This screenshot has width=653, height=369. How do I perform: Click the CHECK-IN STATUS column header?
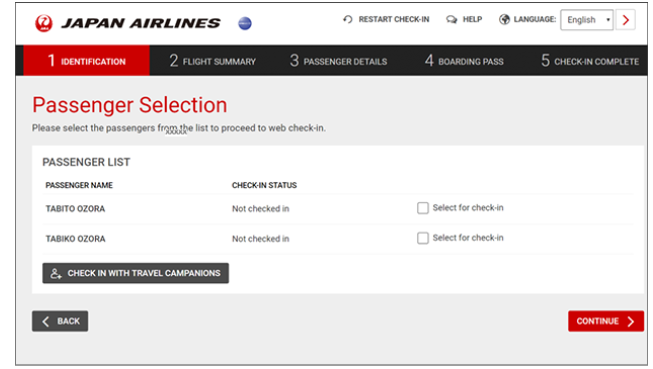pos(264,185)
